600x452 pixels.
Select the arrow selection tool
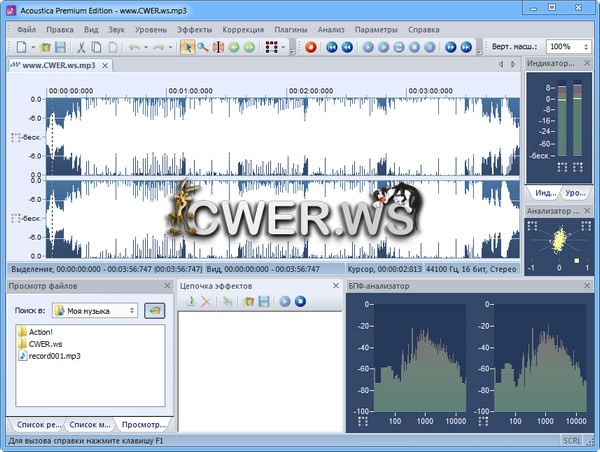click(187, 47)
